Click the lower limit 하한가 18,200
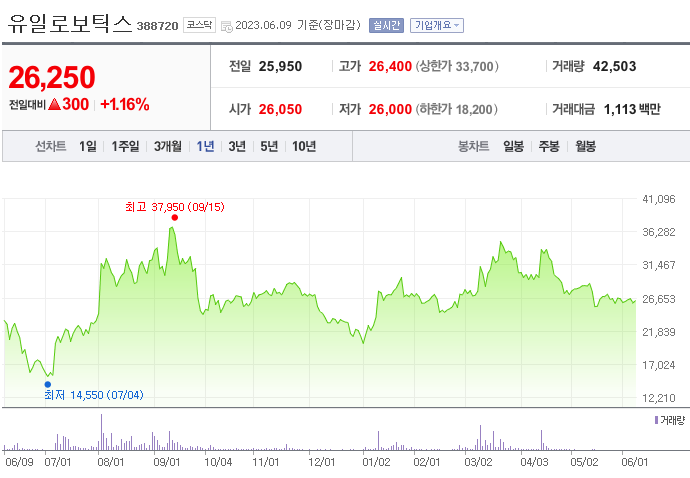690x478 pixels. pyautogui.click(x=457, y=109)
